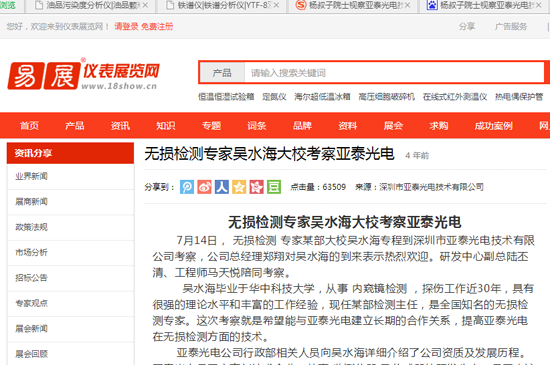The height and width of the screenshot is (365, 550).
Task: Click the paragraph starting 吴水海毕业于华中科技大学
Action: tap(344, 312)
